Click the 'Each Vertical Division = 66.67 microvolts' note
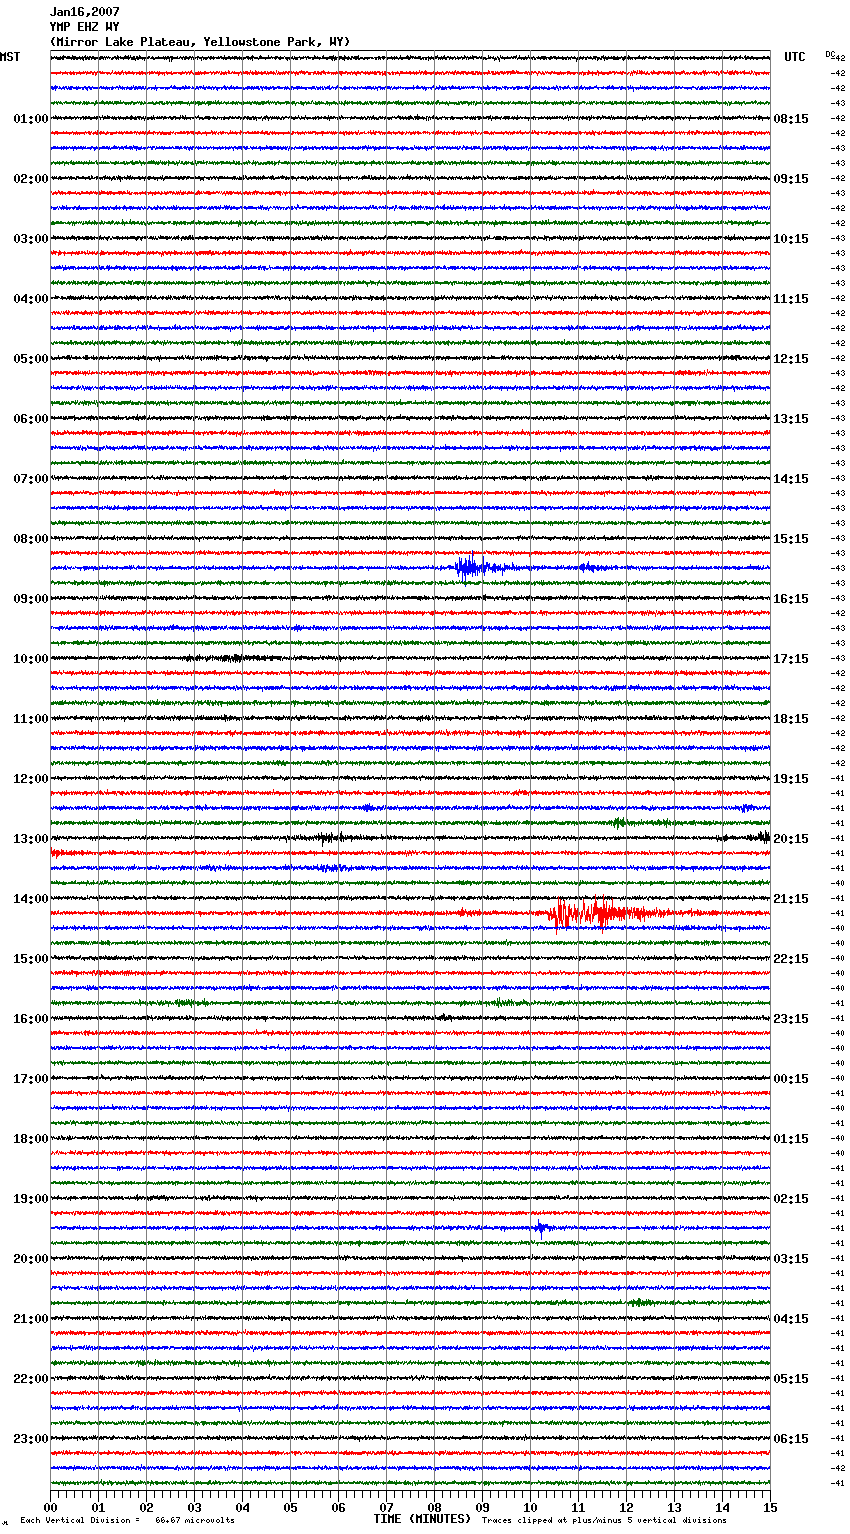 [x=127, y=1521]
